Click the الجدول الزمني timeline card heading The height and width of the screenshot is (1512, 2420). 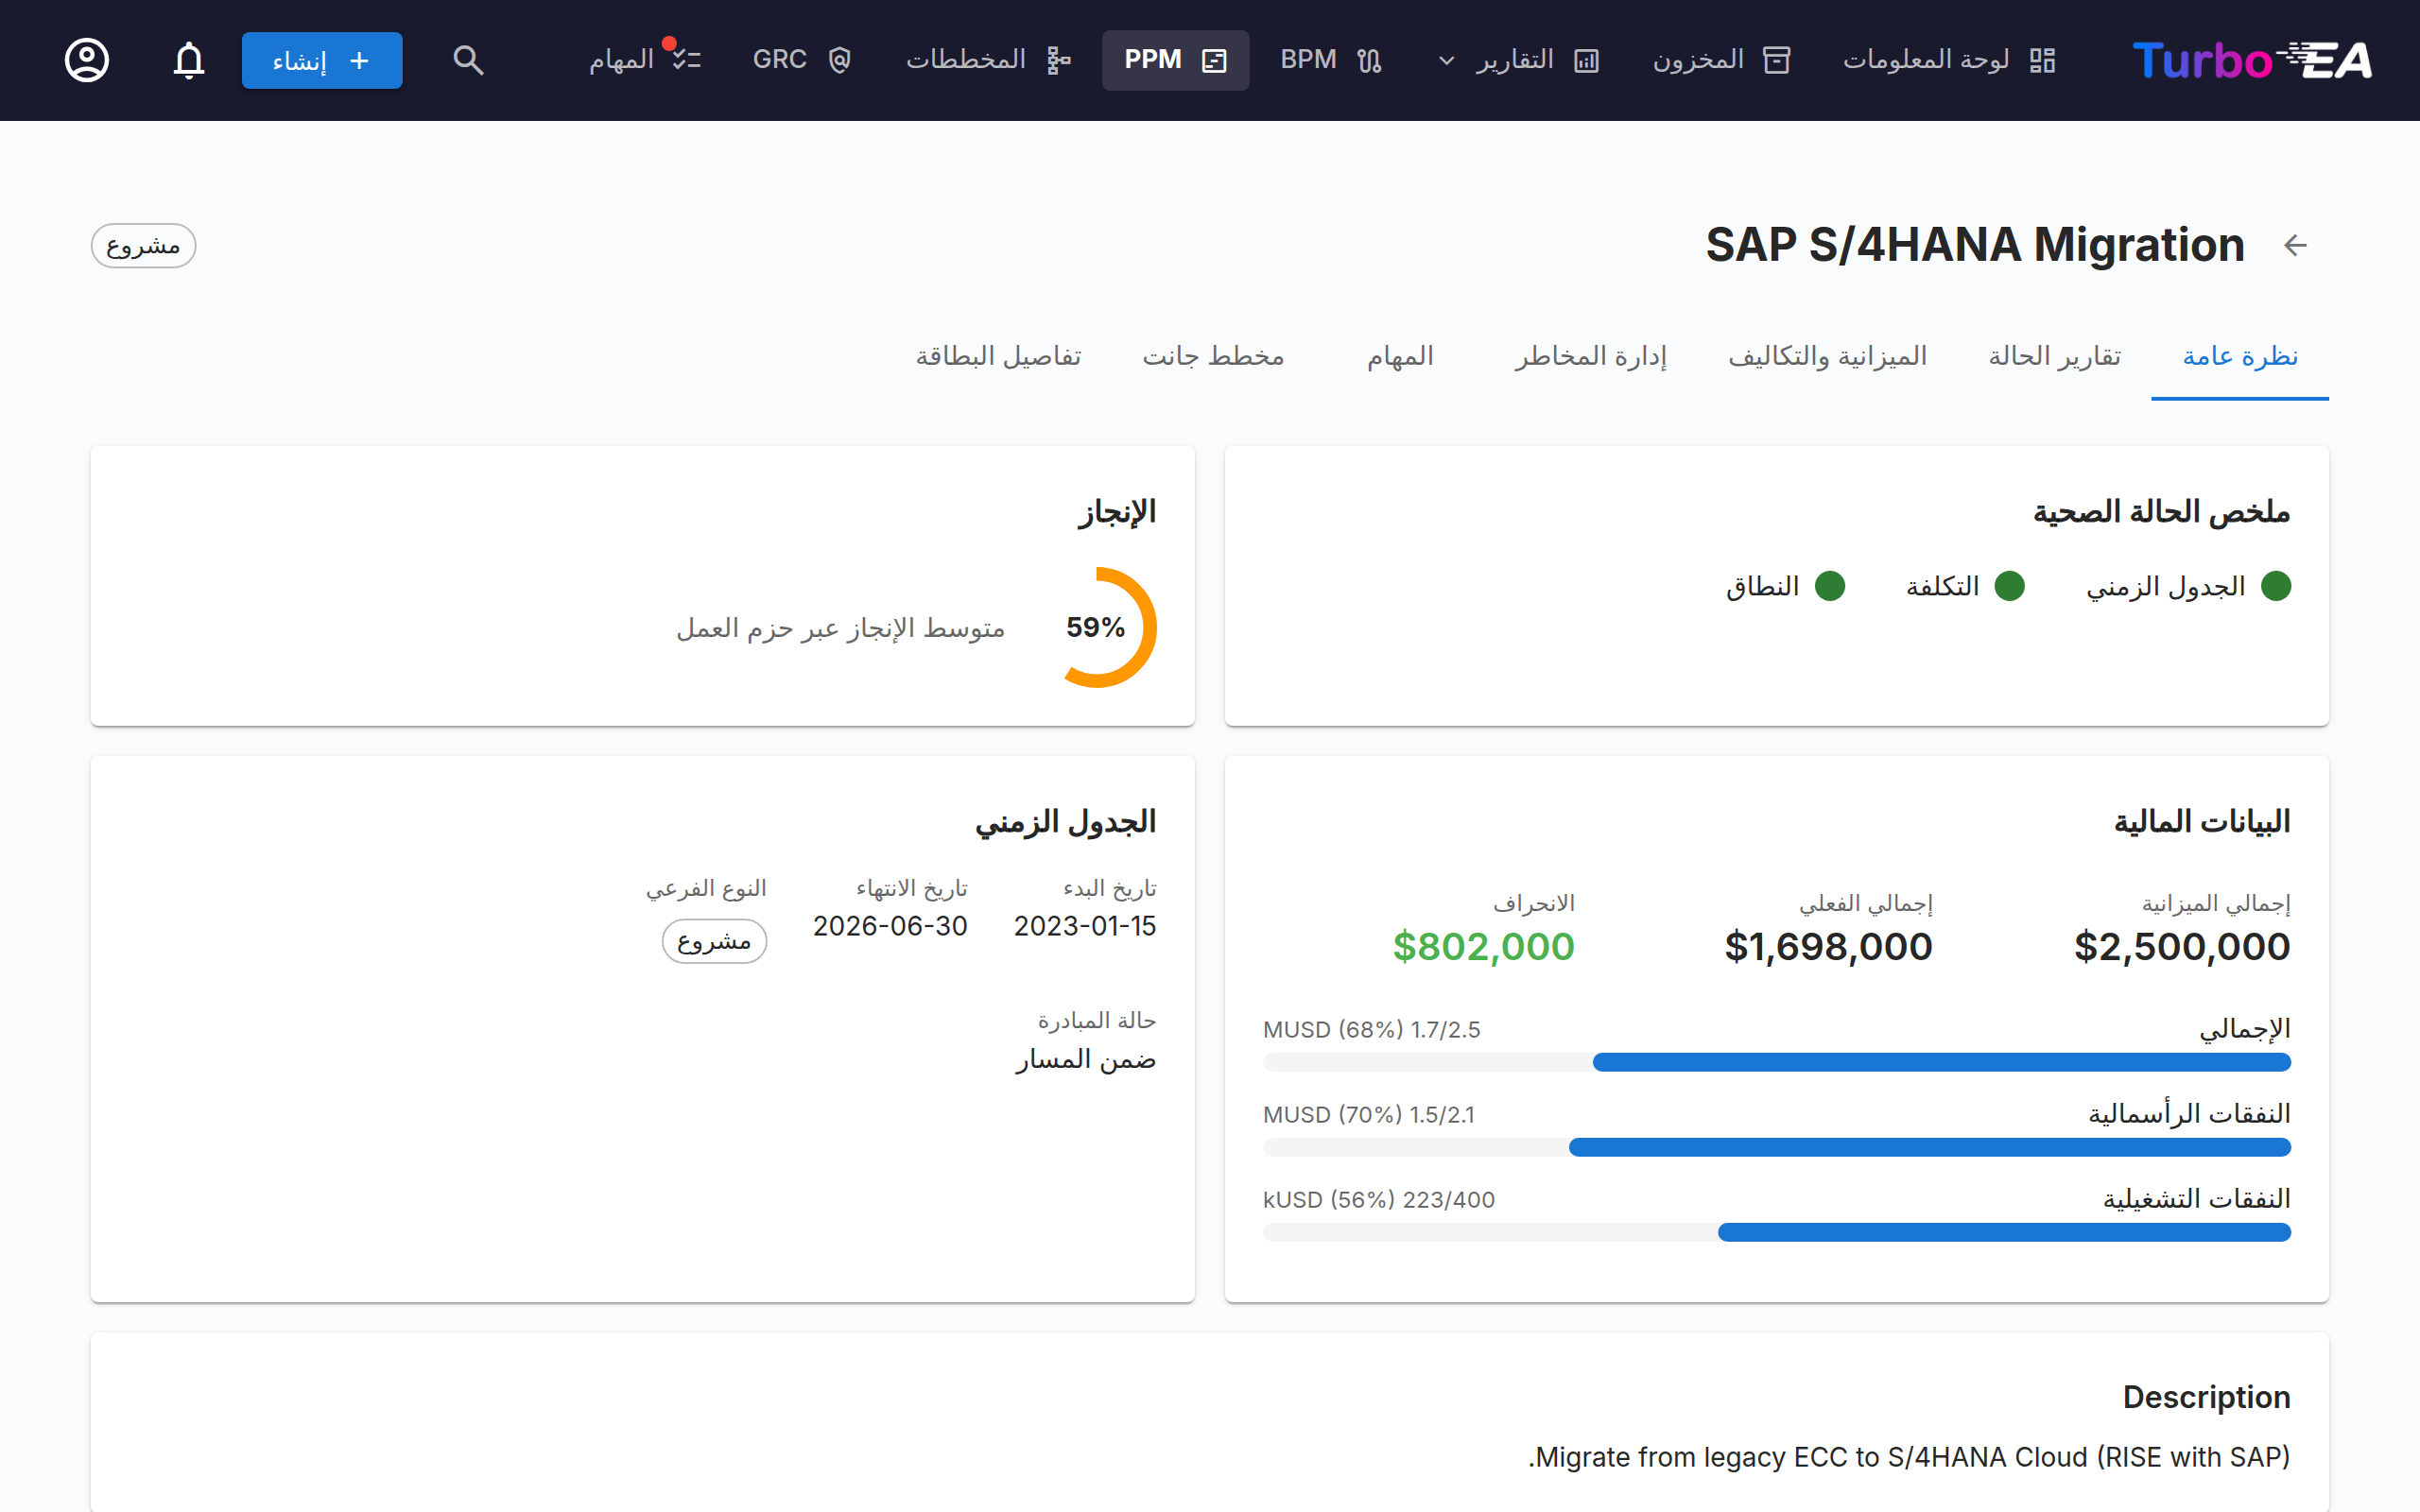point(1065,822)
